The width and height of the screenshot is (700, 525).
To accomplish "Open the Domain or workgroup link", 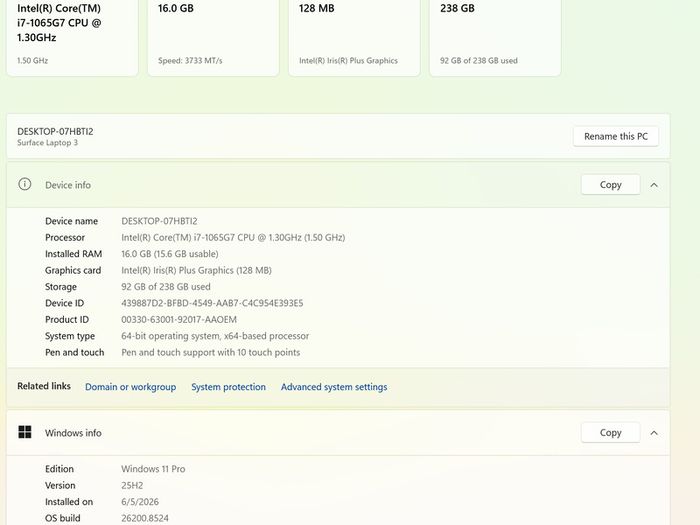I will 130,387.
